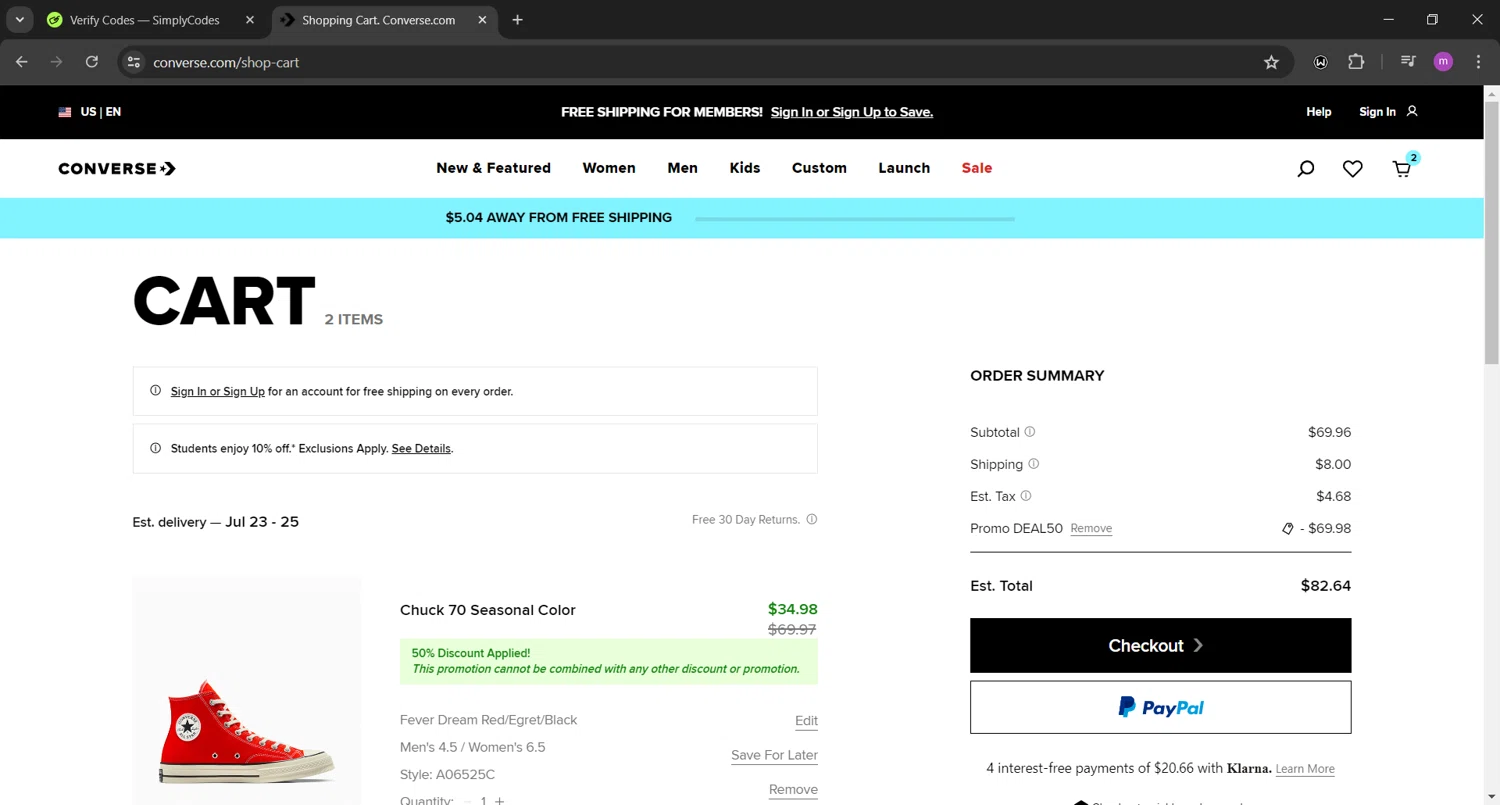This screenshot has height=805, width=1500.
Task: Click the Subtotal info icon
Action: pyautogui.click(x=1030, y=432)
